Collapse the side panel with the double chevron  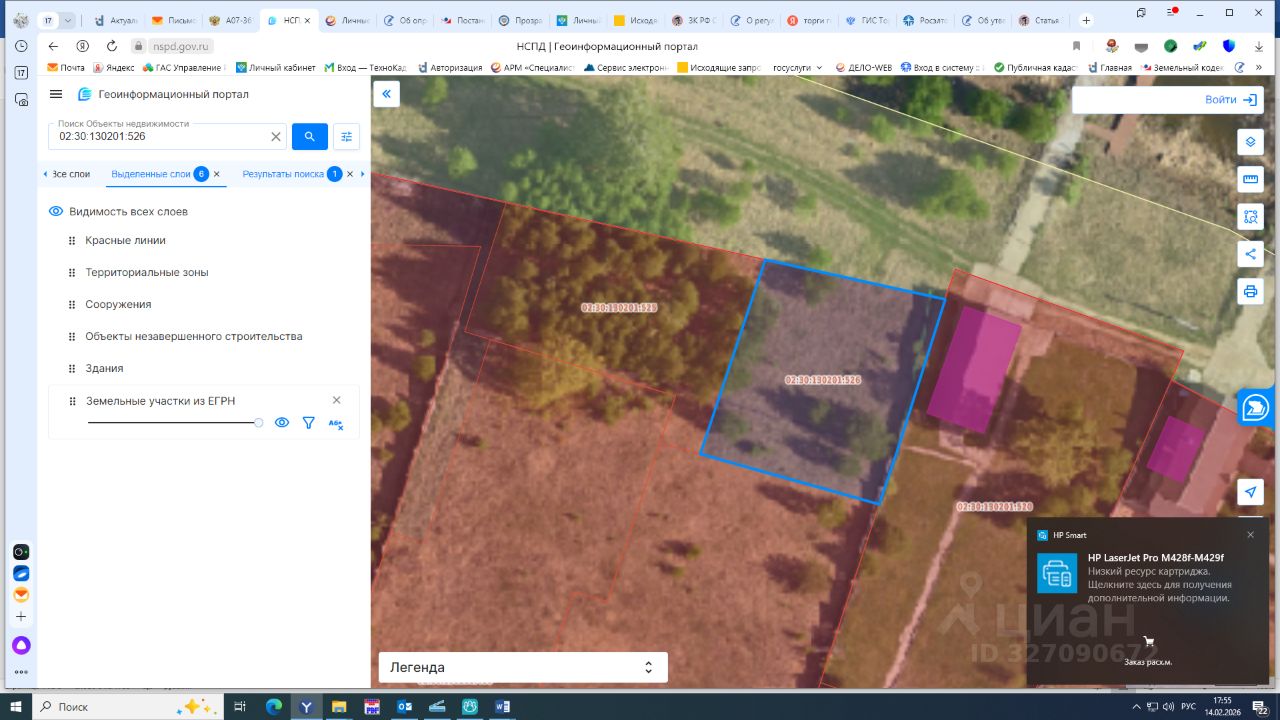click(386, 94)
